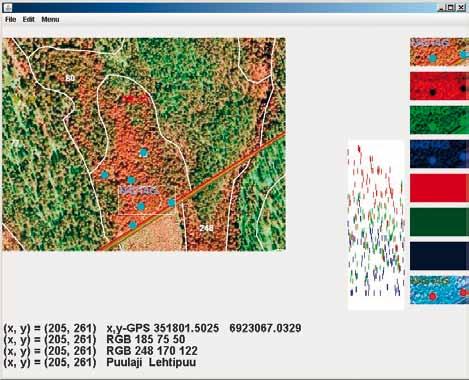This screenshot has width=469, height=380.
Task: Select the solid dark navy color swatch
Action: 439,256
